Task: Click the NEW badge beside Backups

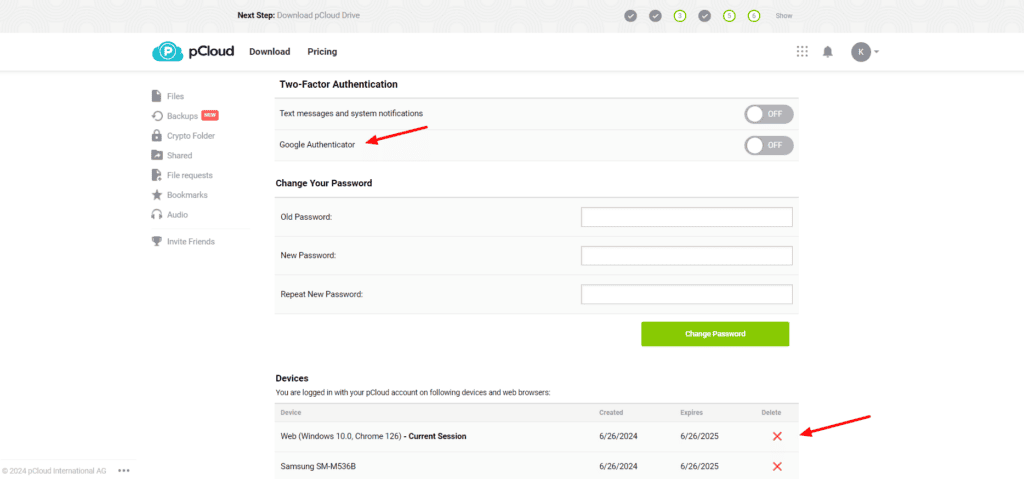Action: 210,115
